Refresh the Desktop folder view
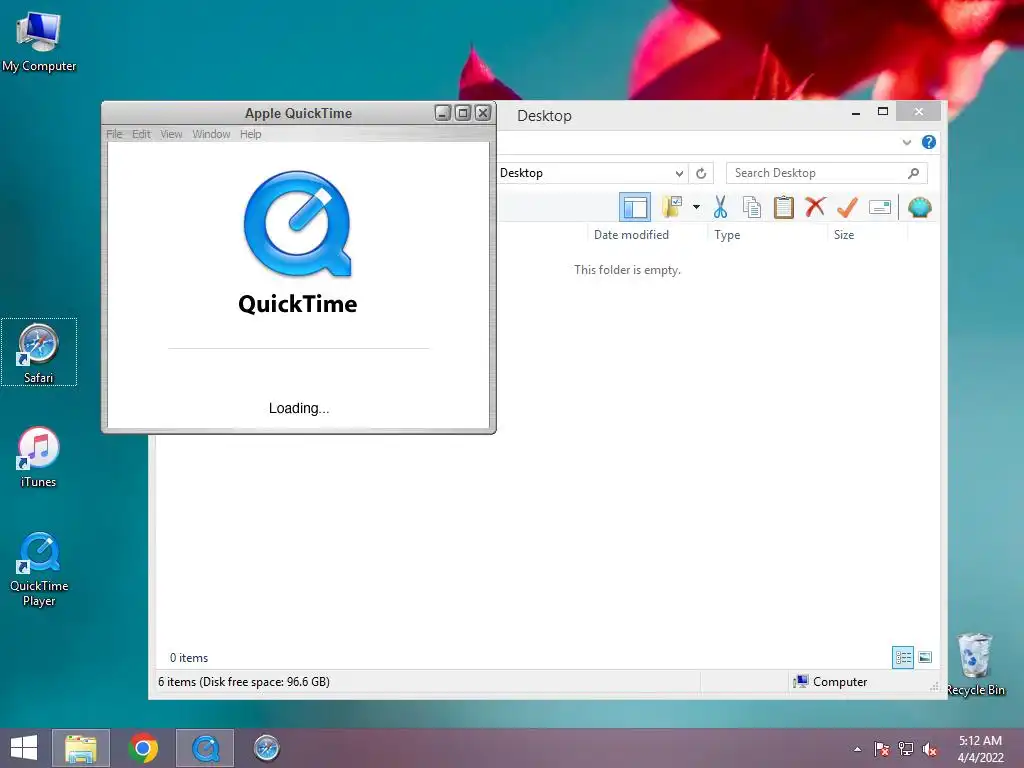 click(x=701, y=173)
